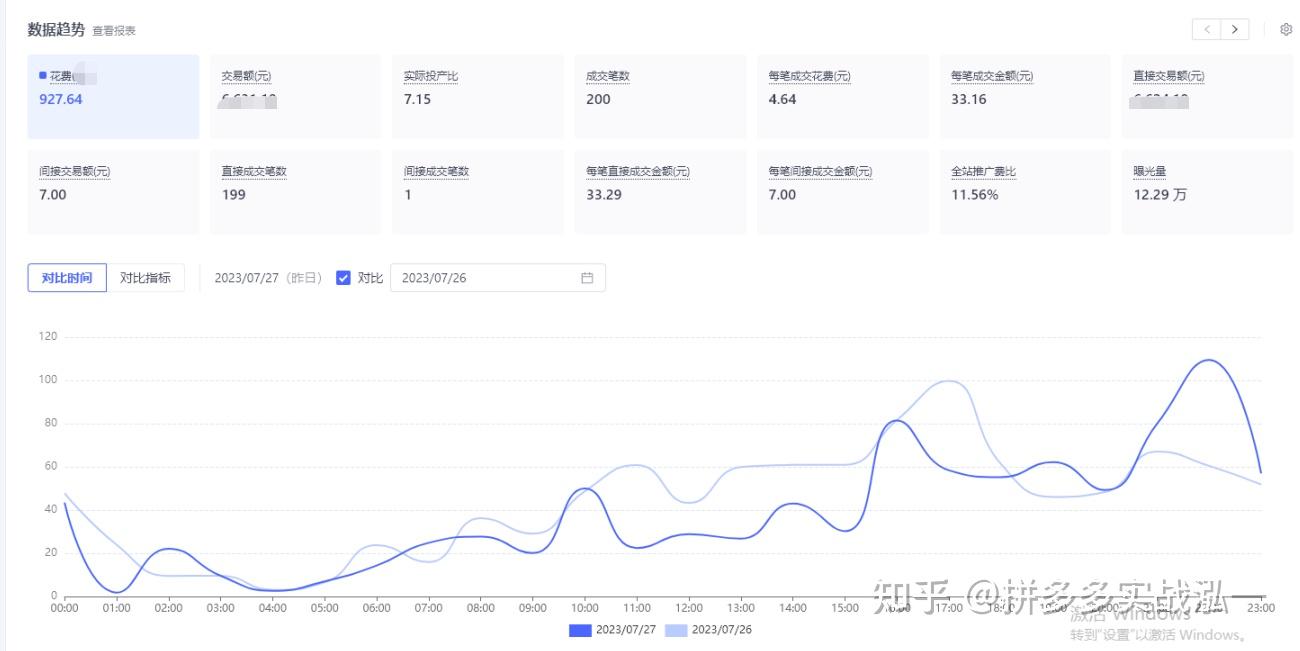1300x651 pixels.
Task: Click the 11.56% fee ratio value
Action: tap(975, 195)
